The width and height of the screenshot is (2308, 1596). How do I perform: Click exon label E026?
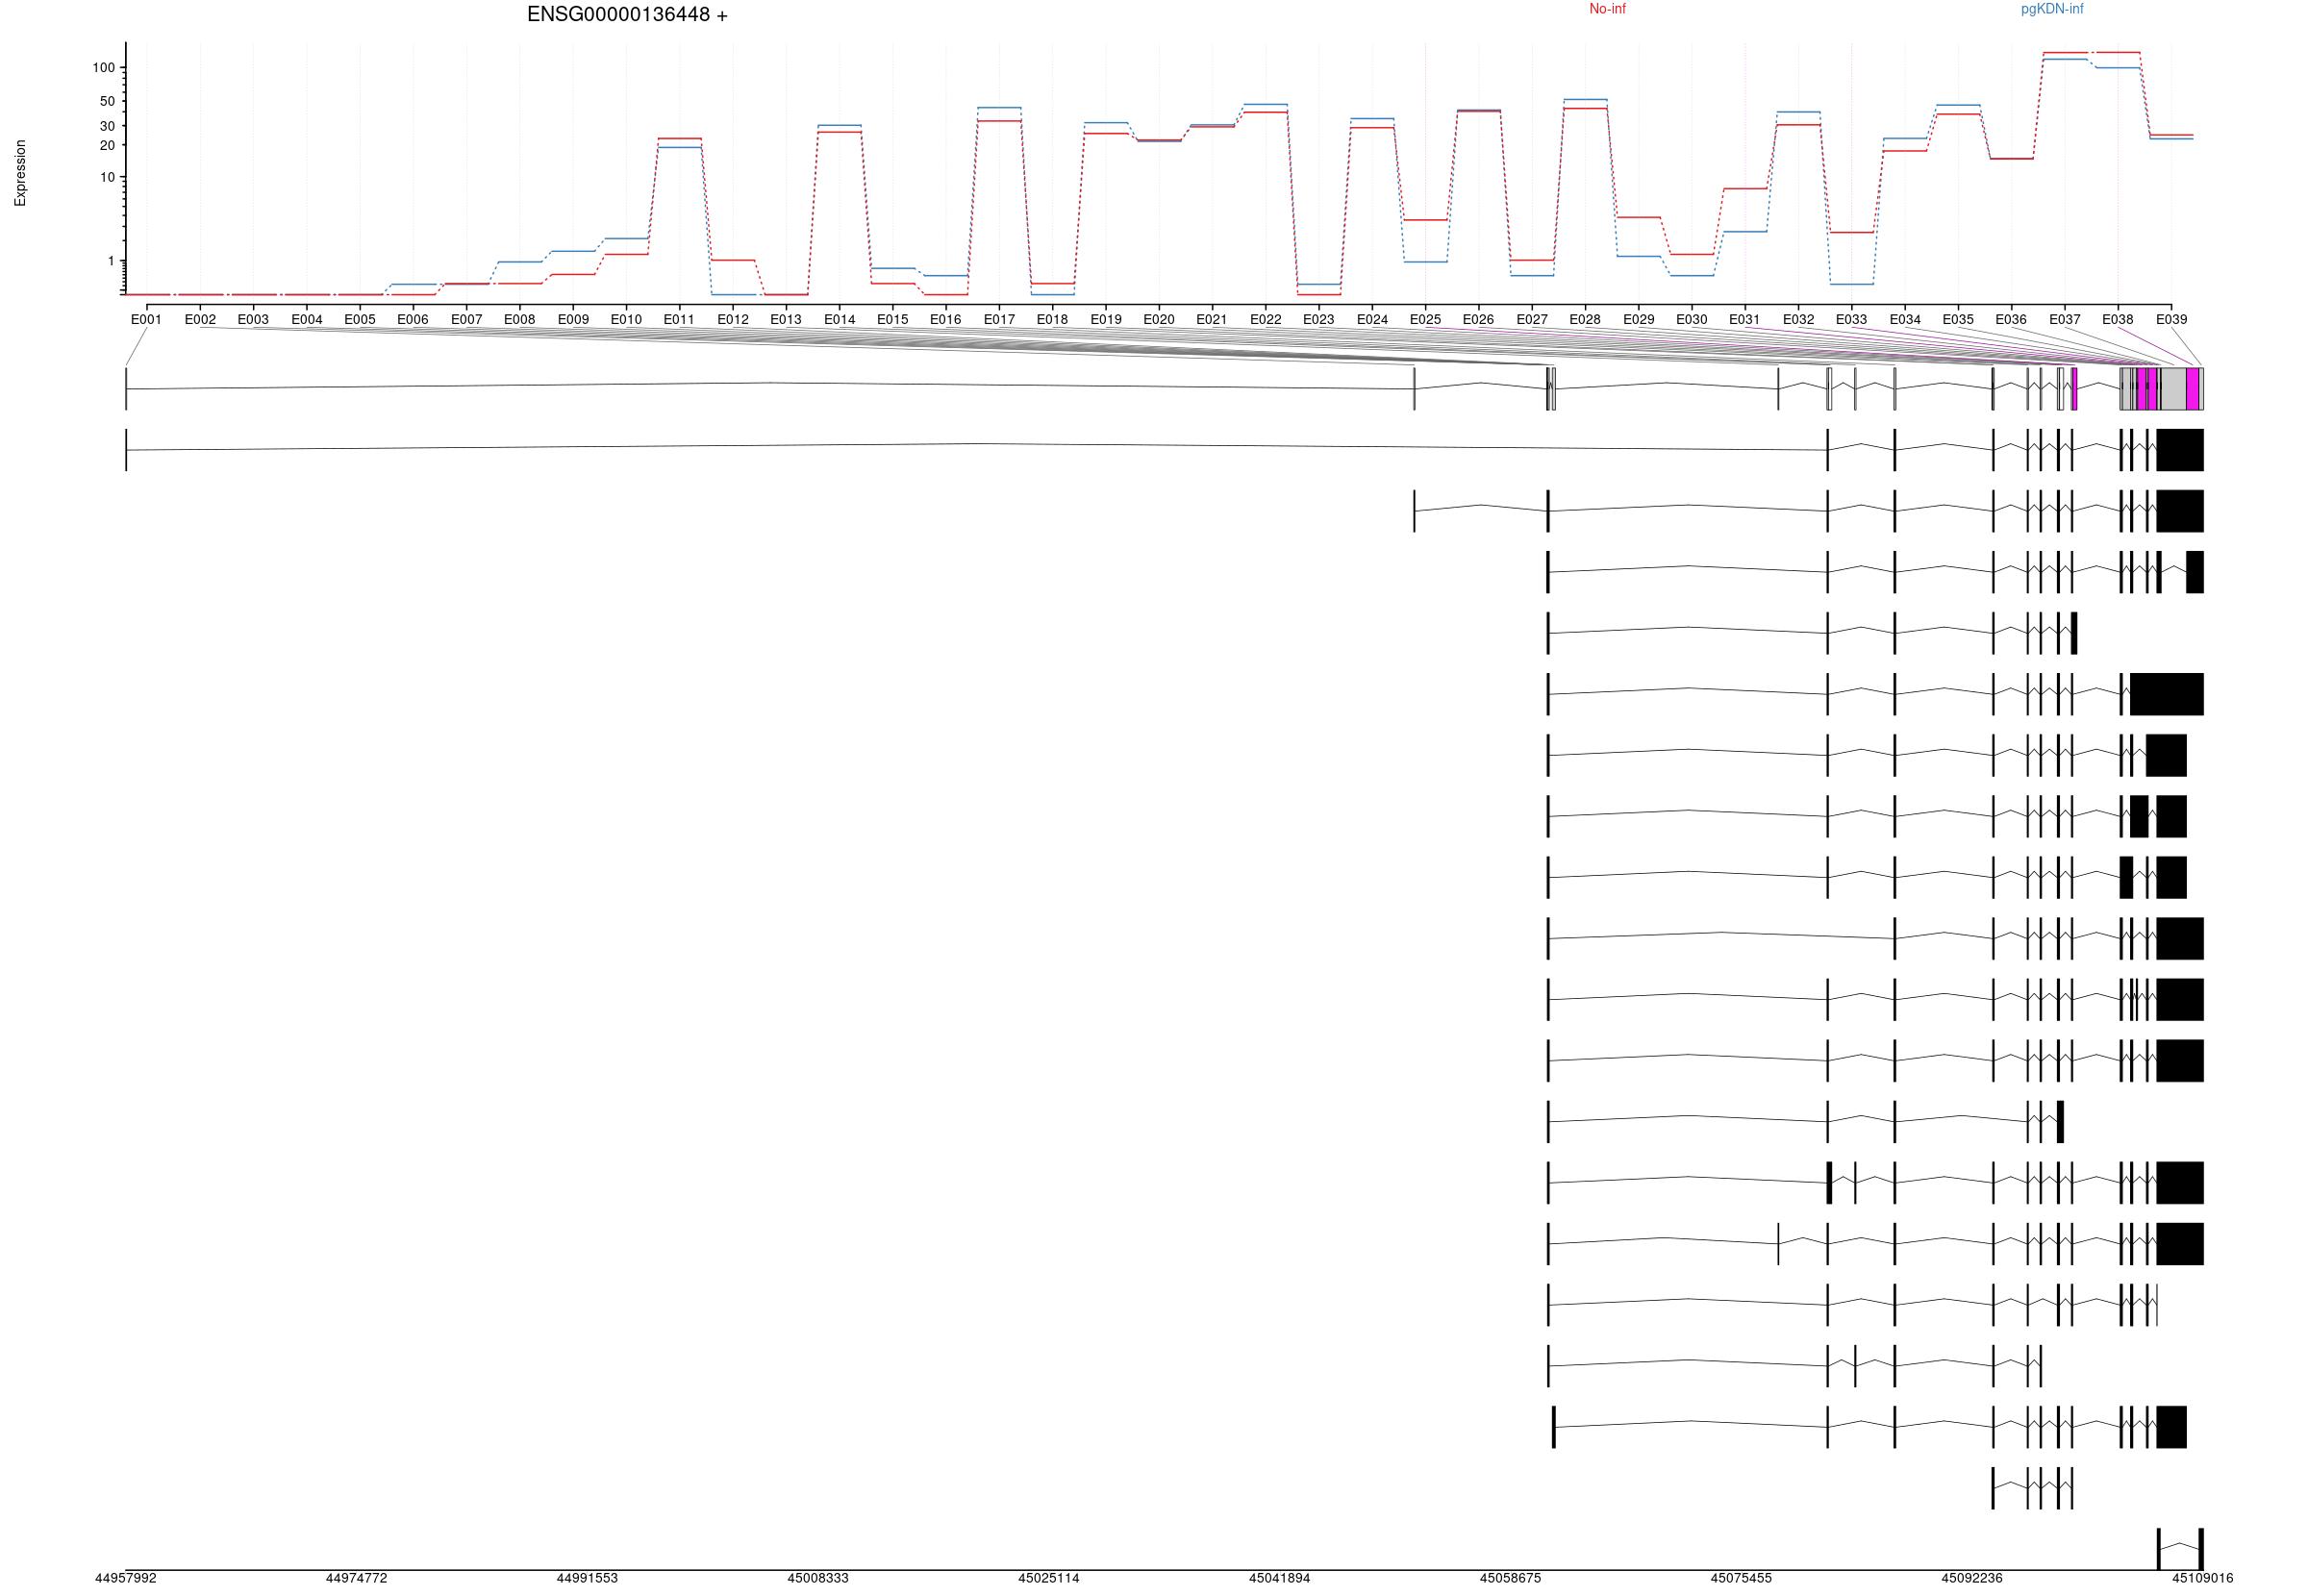pyautogui.click(x=1479, y=320)
